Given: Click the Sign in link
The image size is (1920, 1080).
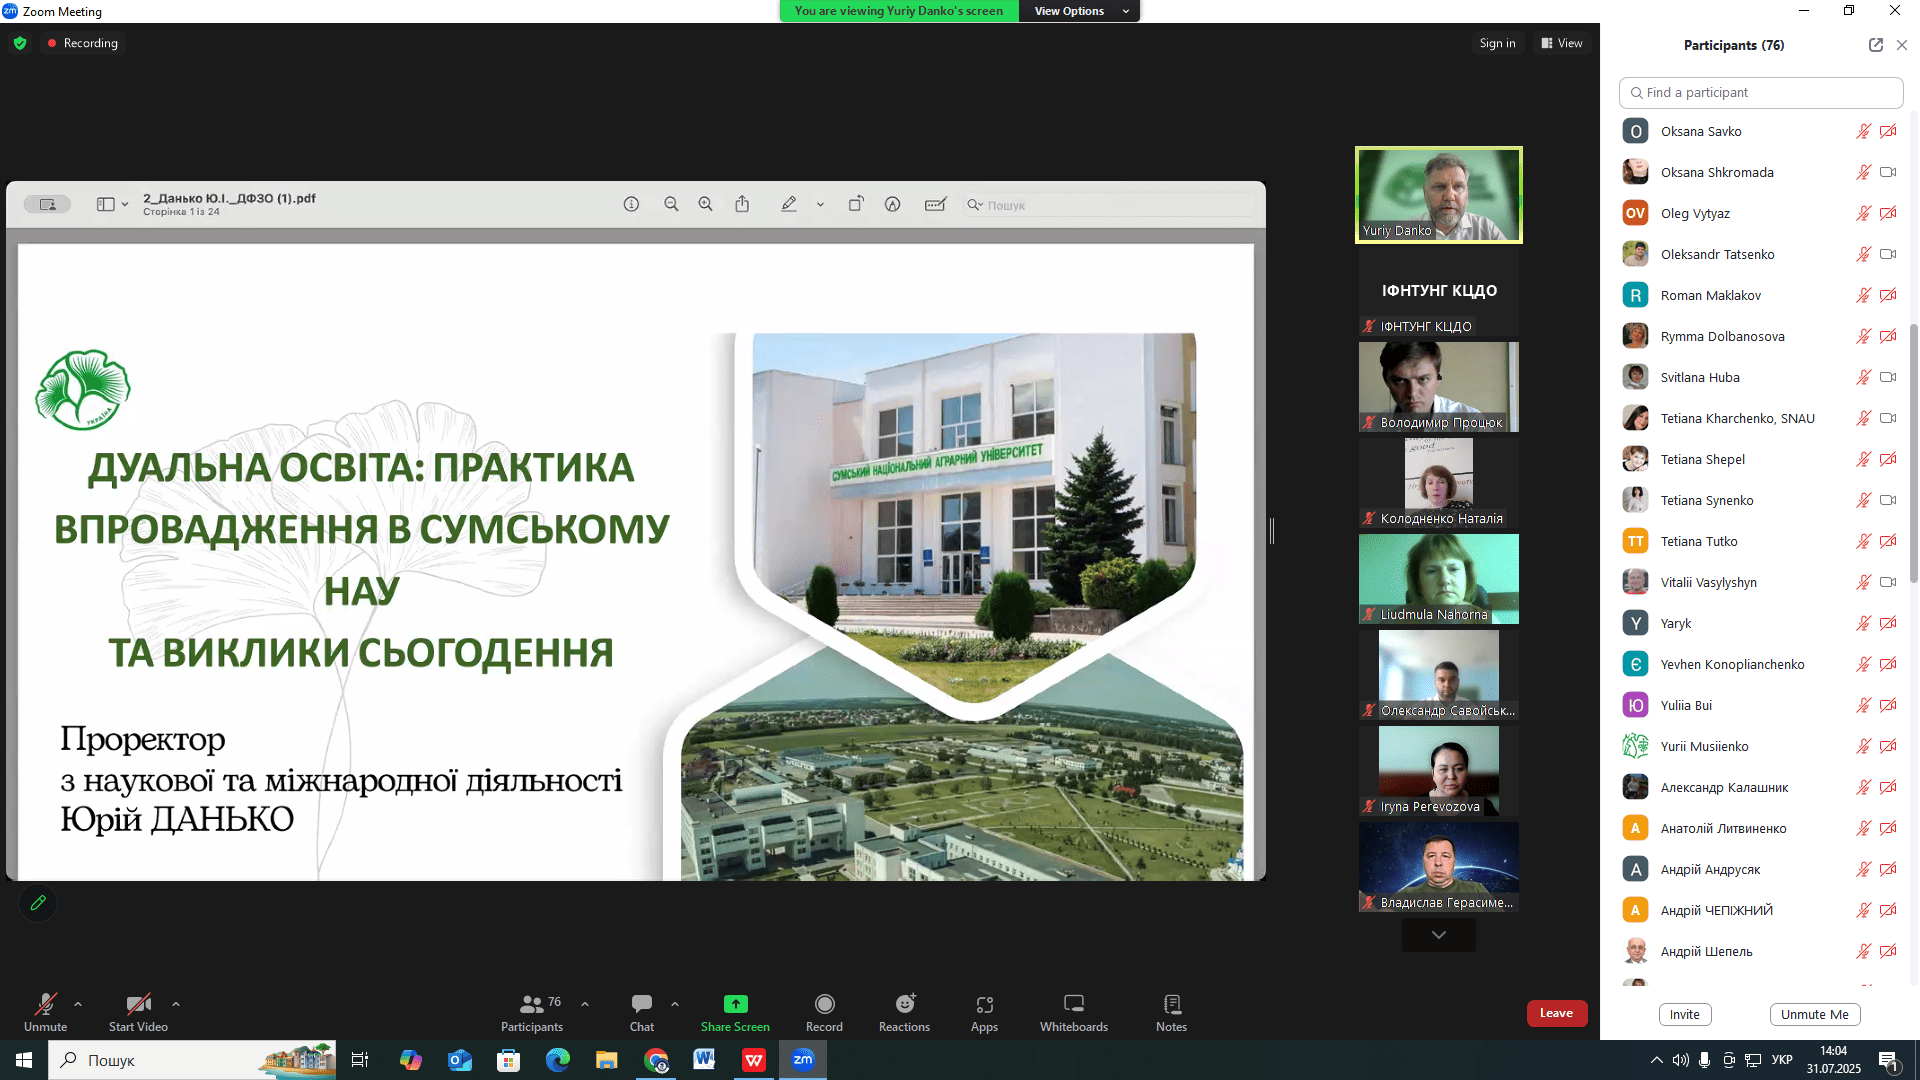Looking at the screenshot, I should coord(1497,43).
